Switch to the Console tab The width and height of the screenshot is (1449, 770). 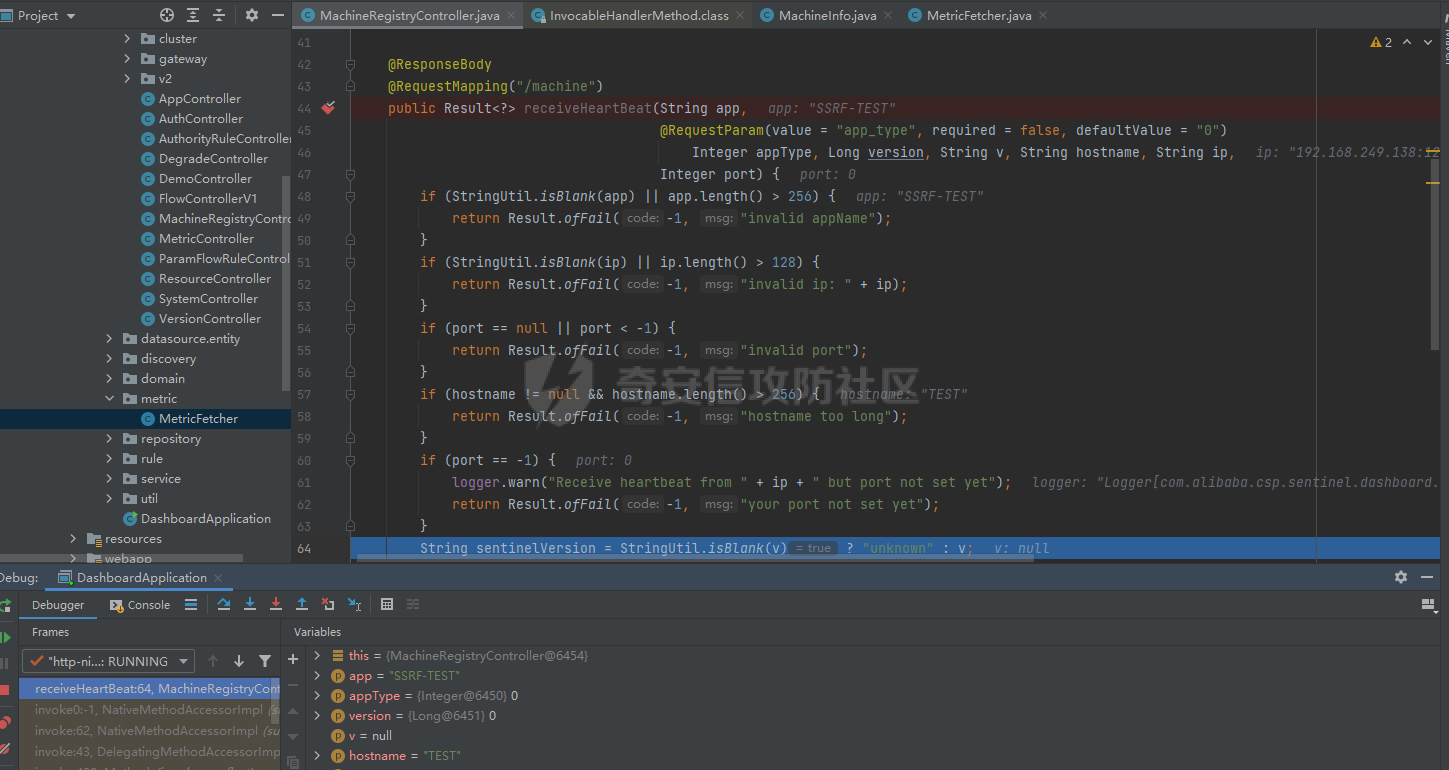139,605
